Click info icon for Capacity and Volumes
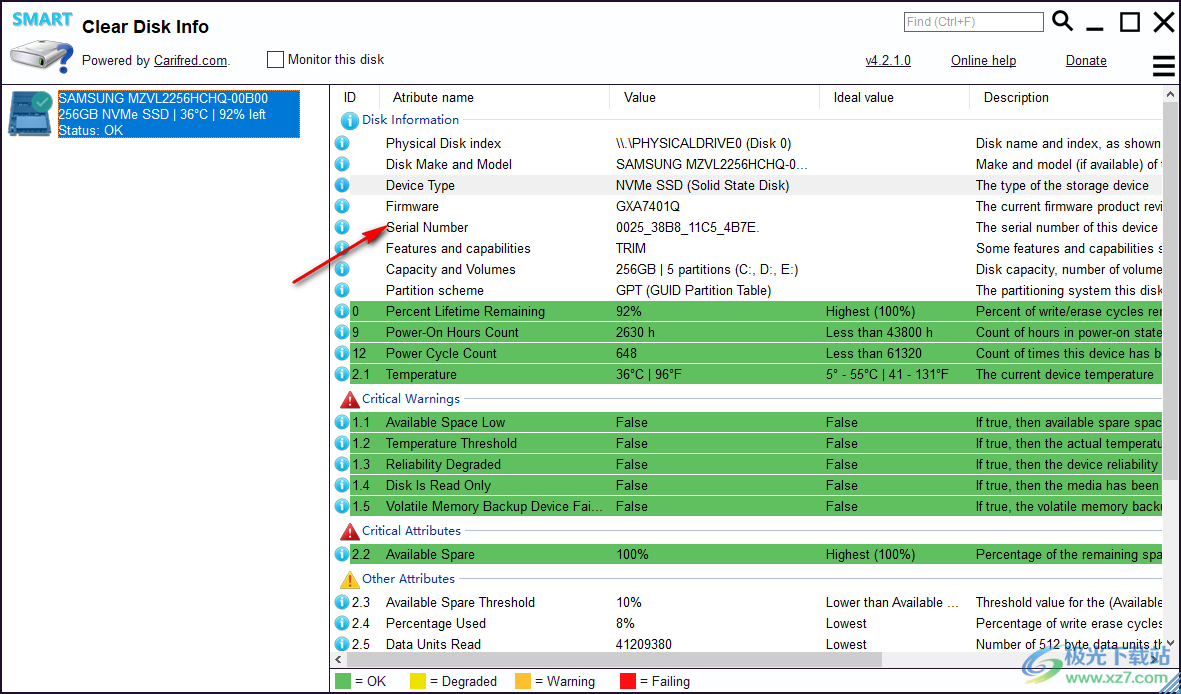Image resolution: width=1181 pixels, height=694 pixels. coord(342,270)
